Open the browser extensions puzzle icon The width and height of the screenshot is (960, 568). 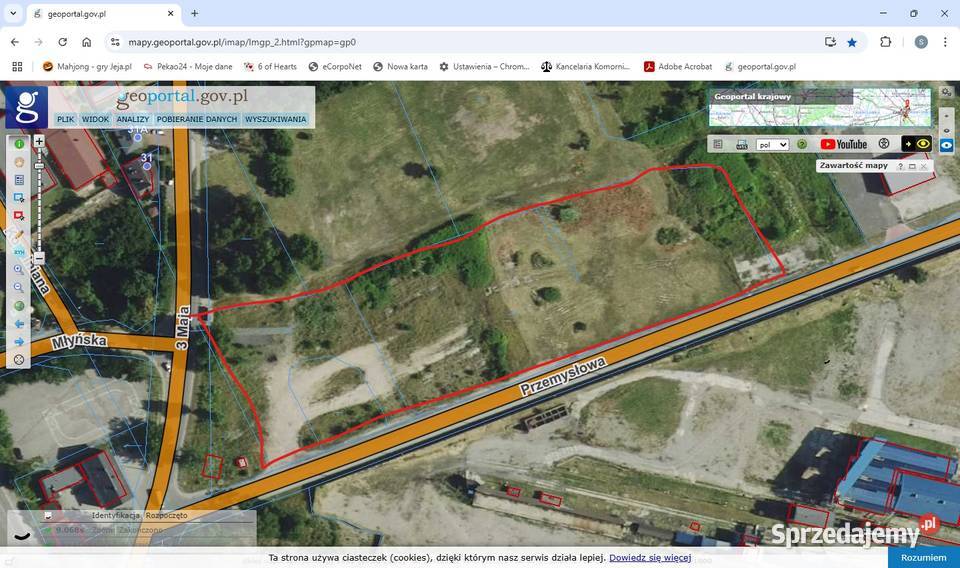point(885,42)
